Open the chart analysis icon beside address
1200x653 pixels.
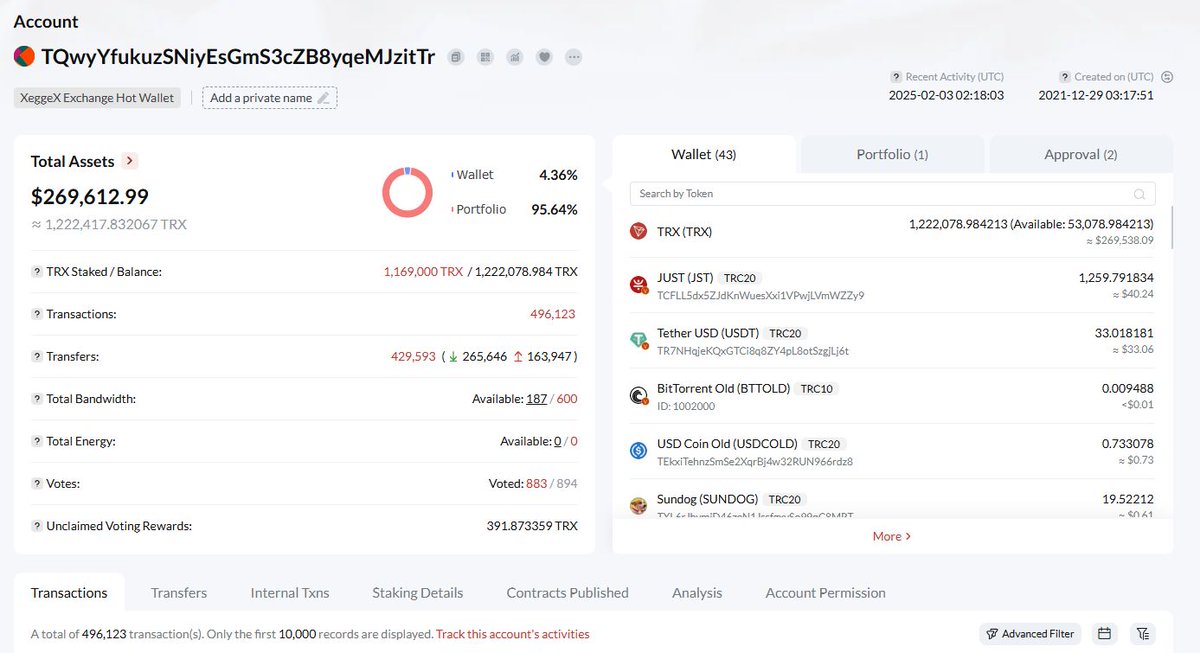tap(515, 57)
